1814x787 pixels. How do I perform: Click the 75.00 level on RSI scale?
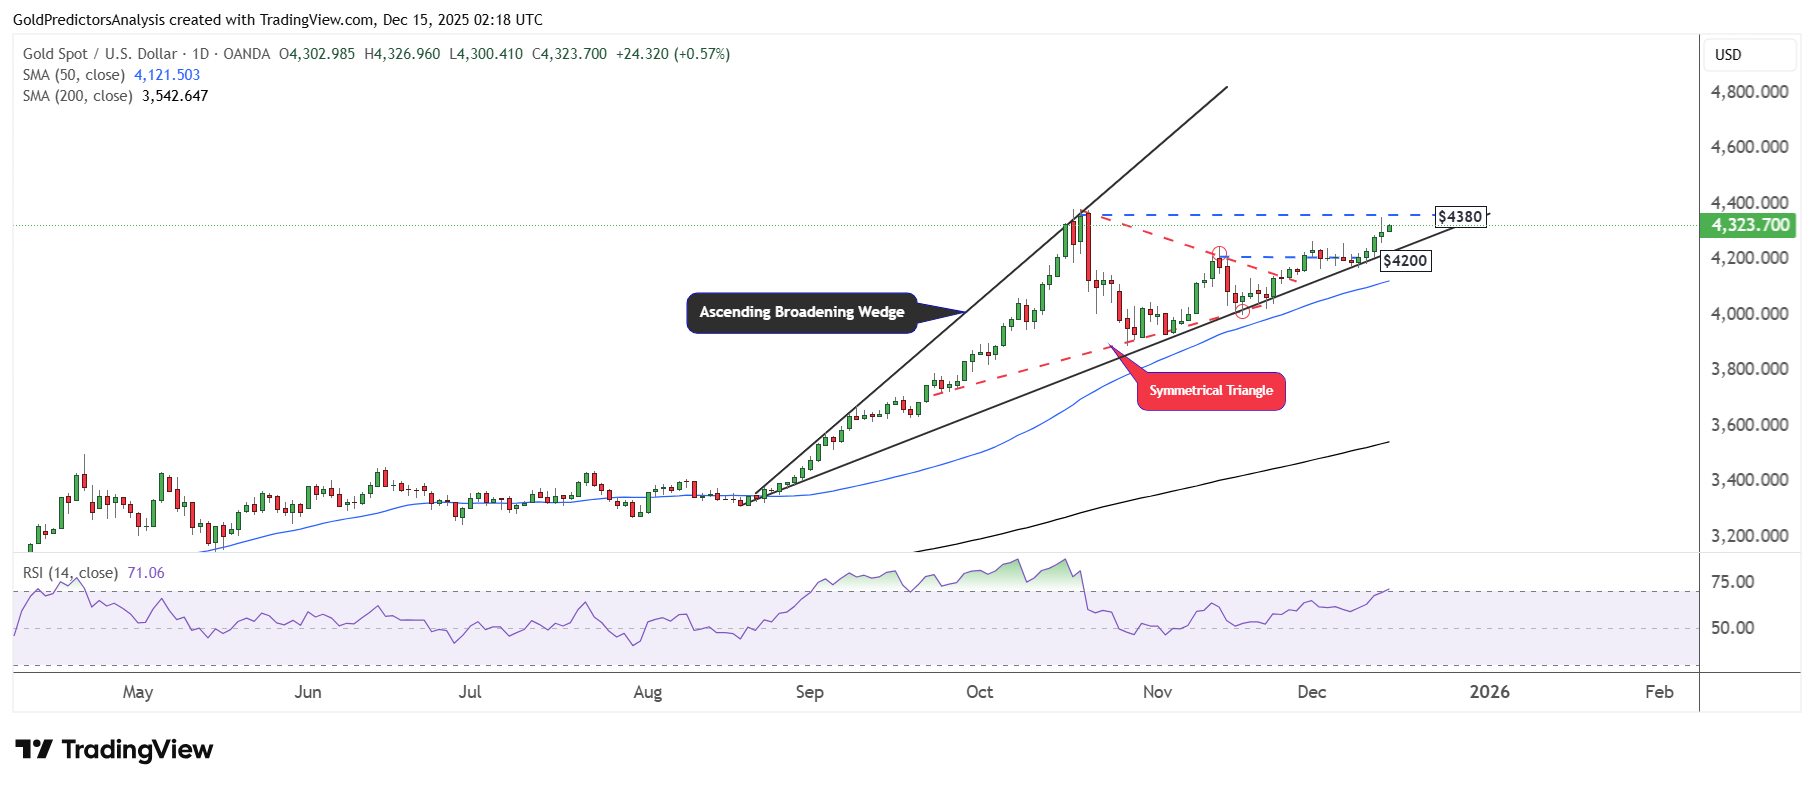(x=1732, y=582)
